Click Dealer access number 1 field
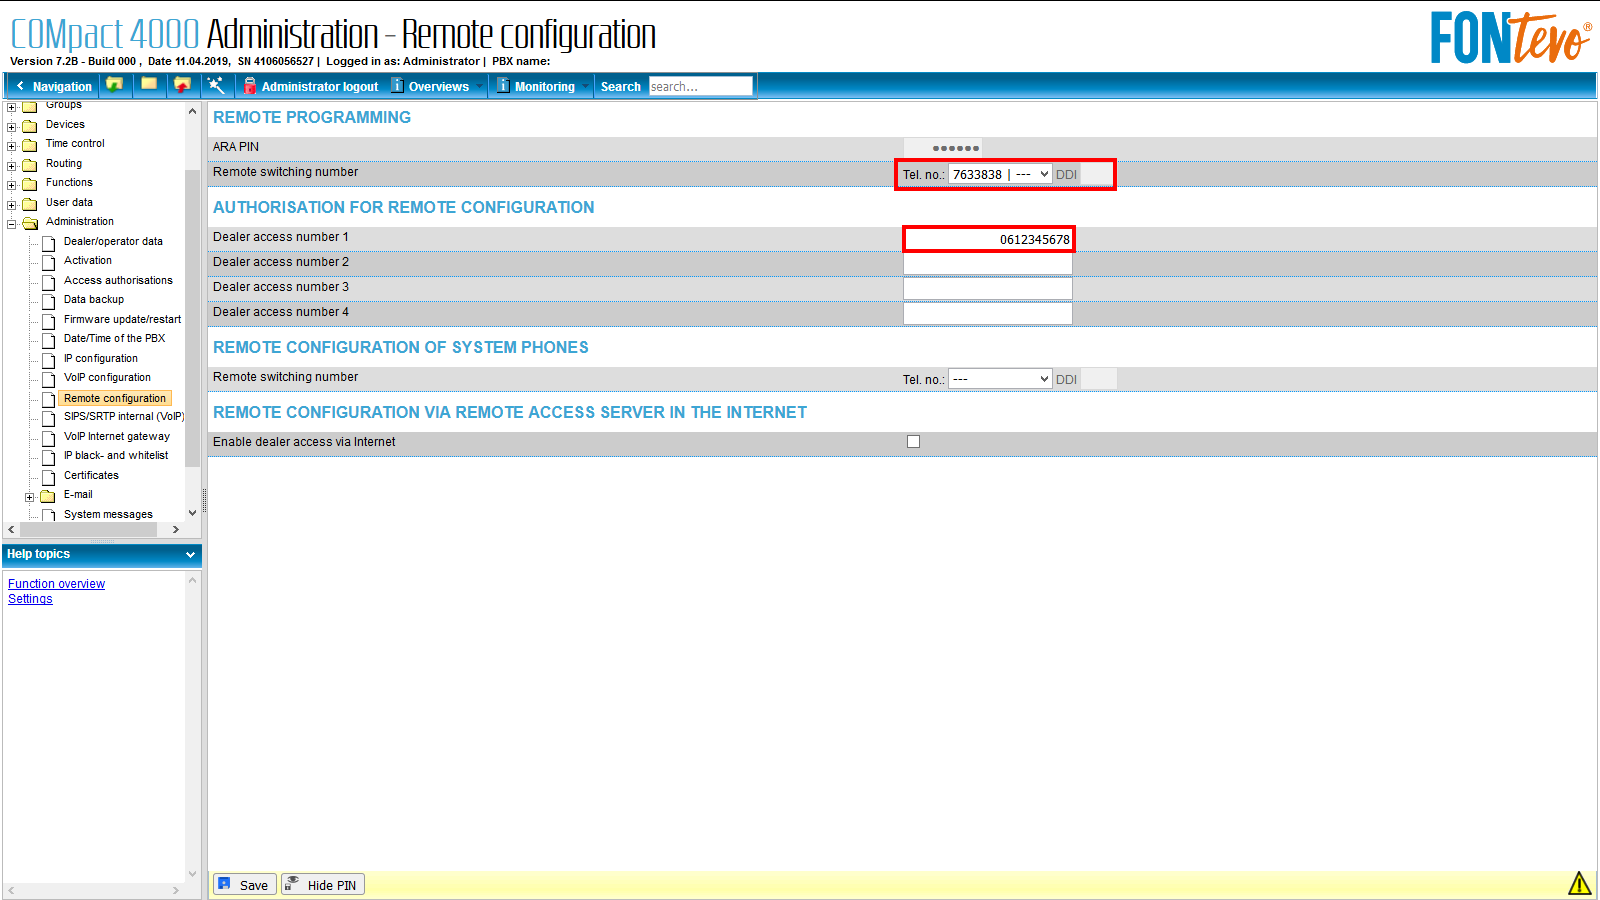The width and height of the screenshot is (1600, 900). pos(988,239)
